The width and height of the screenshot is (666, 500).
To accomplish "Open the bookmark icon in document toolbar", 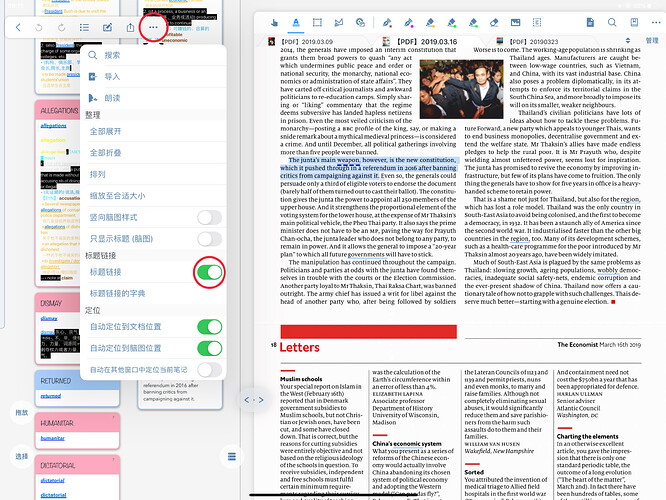I will coord(634,23).
